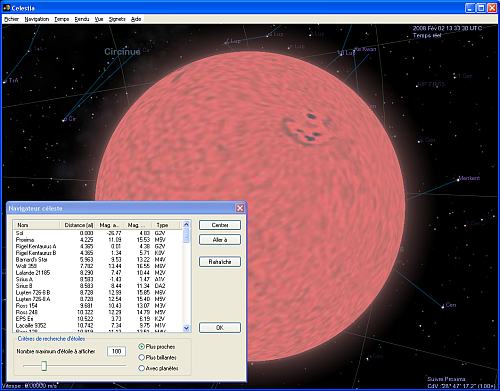Open the Navigation menu
The image size is (500, 391).
pos(37,19)
